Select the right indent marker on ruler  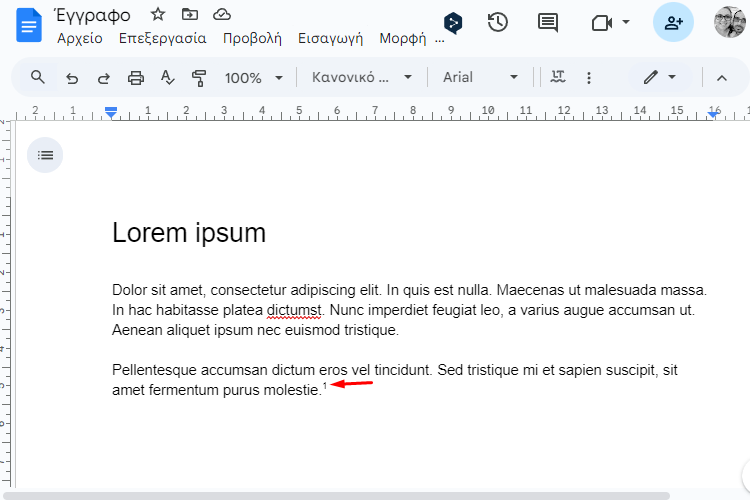713,114
